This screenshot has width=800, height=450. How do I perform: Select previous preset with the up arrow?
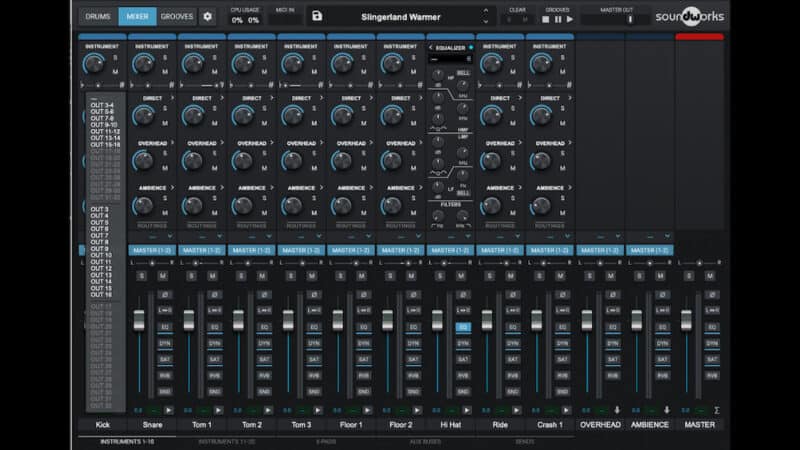point(486,11)
